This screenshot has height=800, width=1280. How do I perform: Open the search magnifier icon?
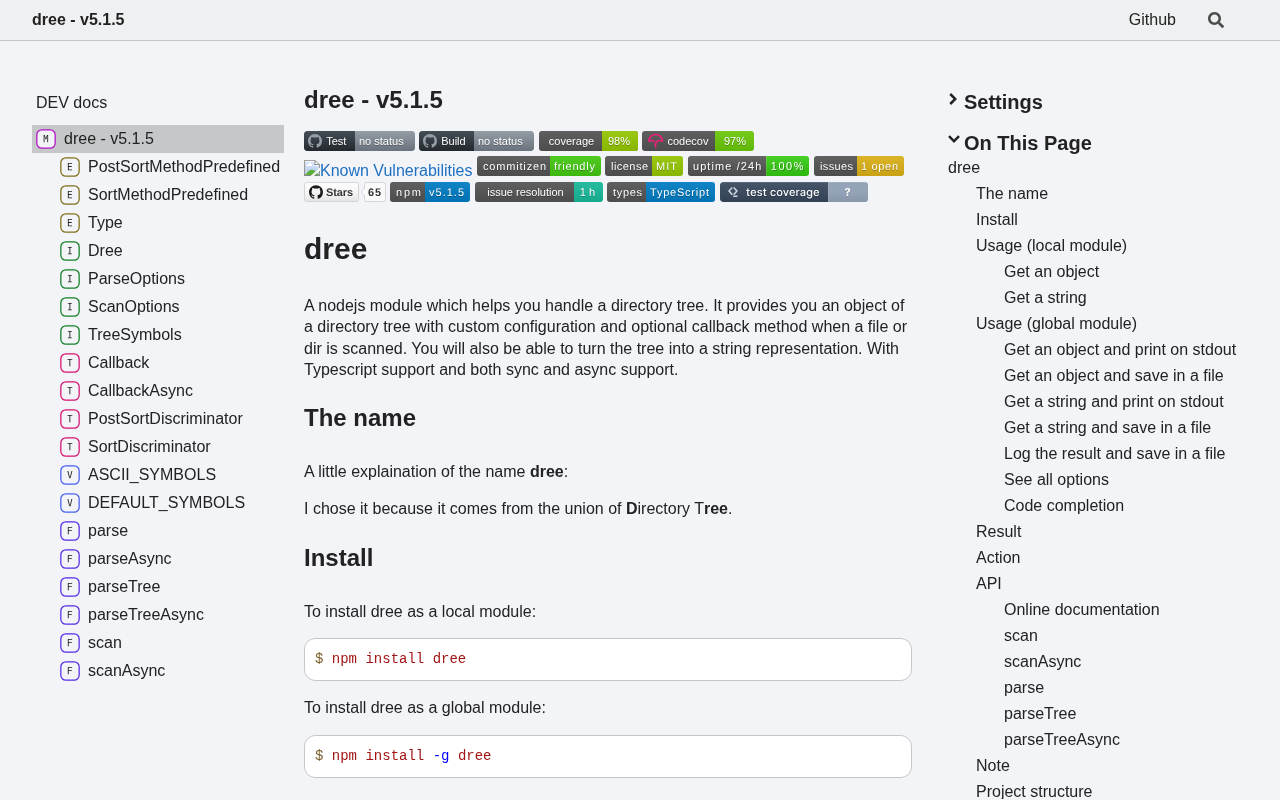(x=1215, y=20)
